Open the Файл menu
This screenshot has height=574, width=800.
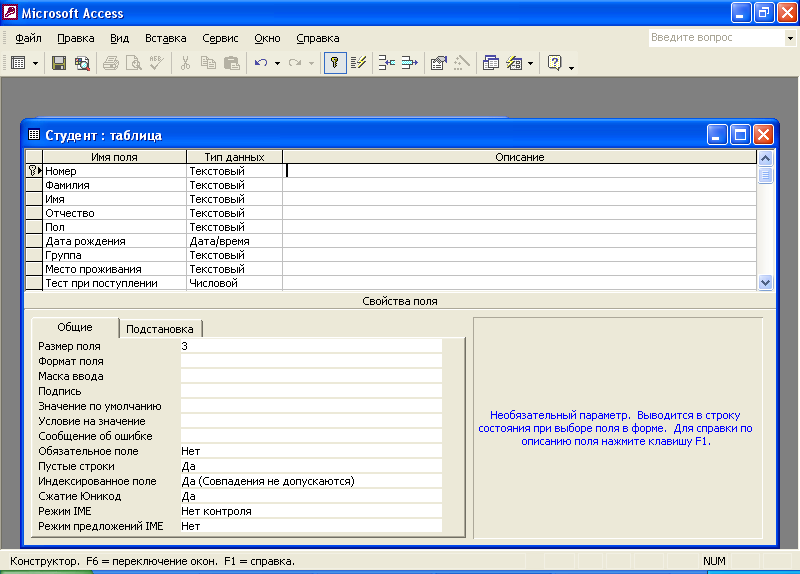[28, 38]
